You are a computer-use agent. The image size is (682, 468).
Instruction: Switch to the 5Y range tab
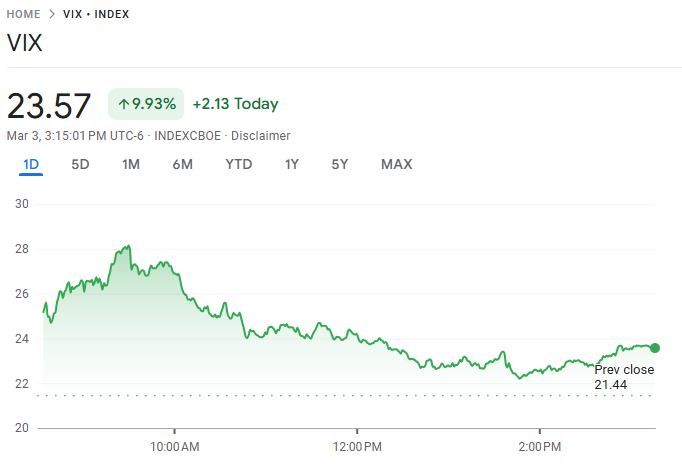[x=340, y=164]
